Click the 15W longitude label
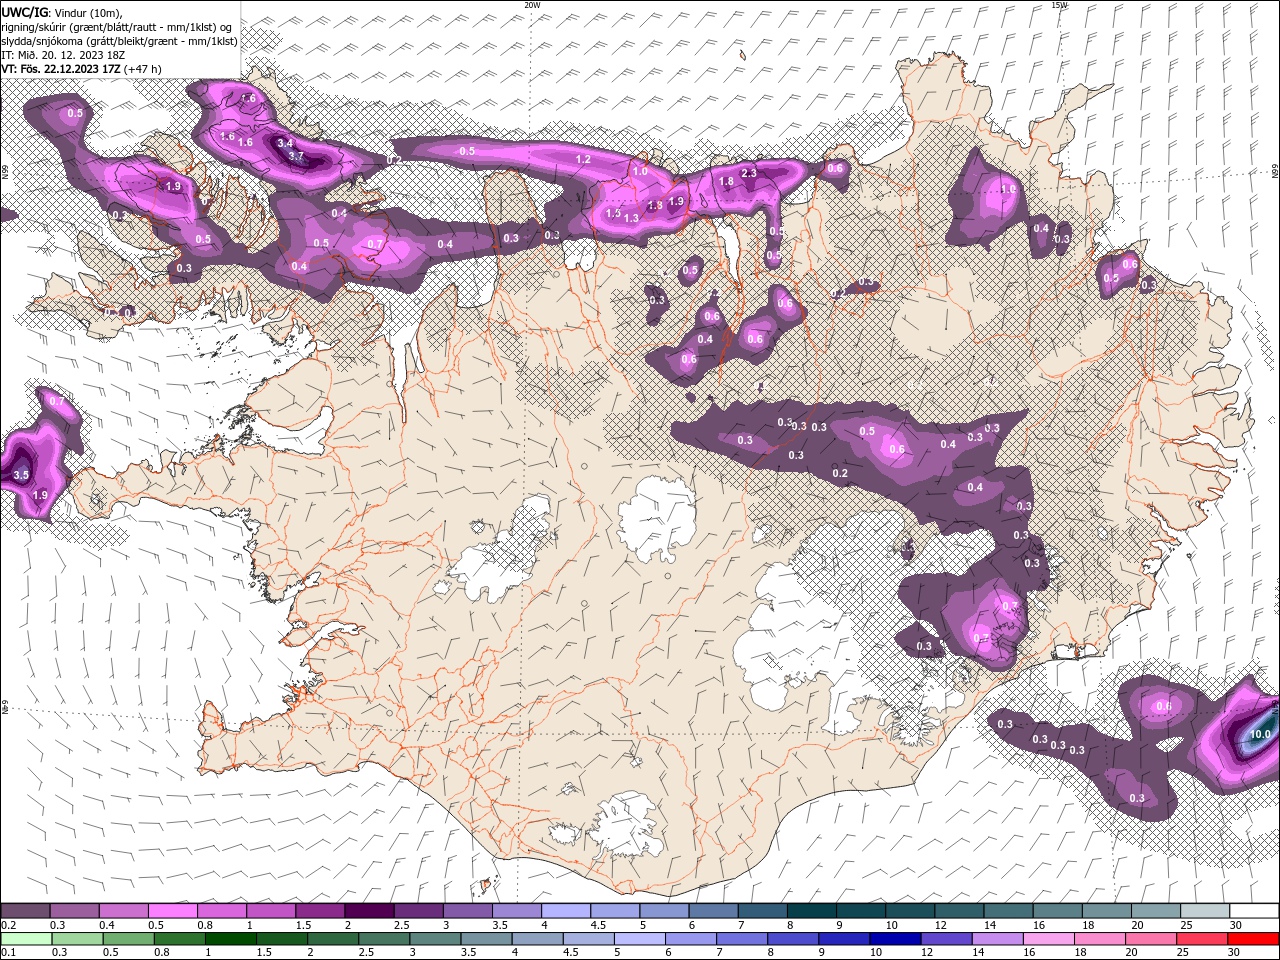 (x=1060, y=5)
